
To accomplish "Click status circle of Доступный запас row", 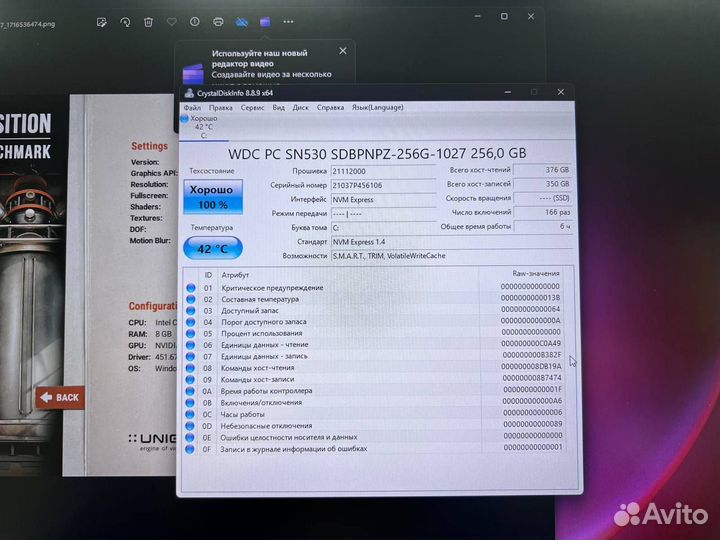I will click(191, 311).
